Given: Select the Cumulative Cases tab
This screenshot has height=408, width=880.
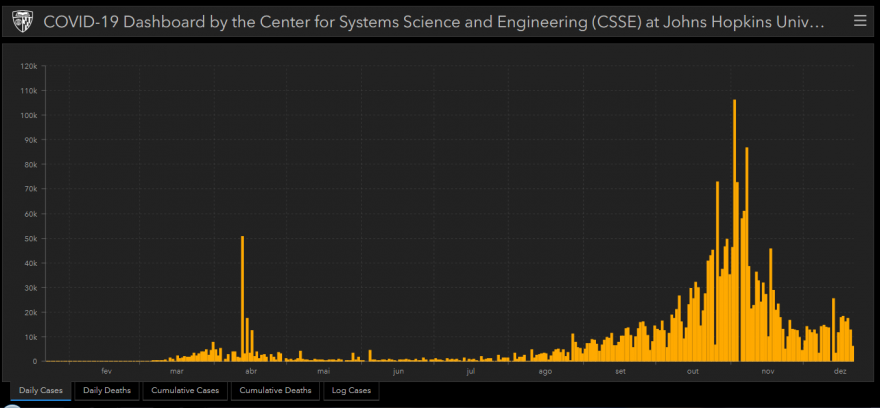Looking at the screenshot, I should (x=185, y=391).
